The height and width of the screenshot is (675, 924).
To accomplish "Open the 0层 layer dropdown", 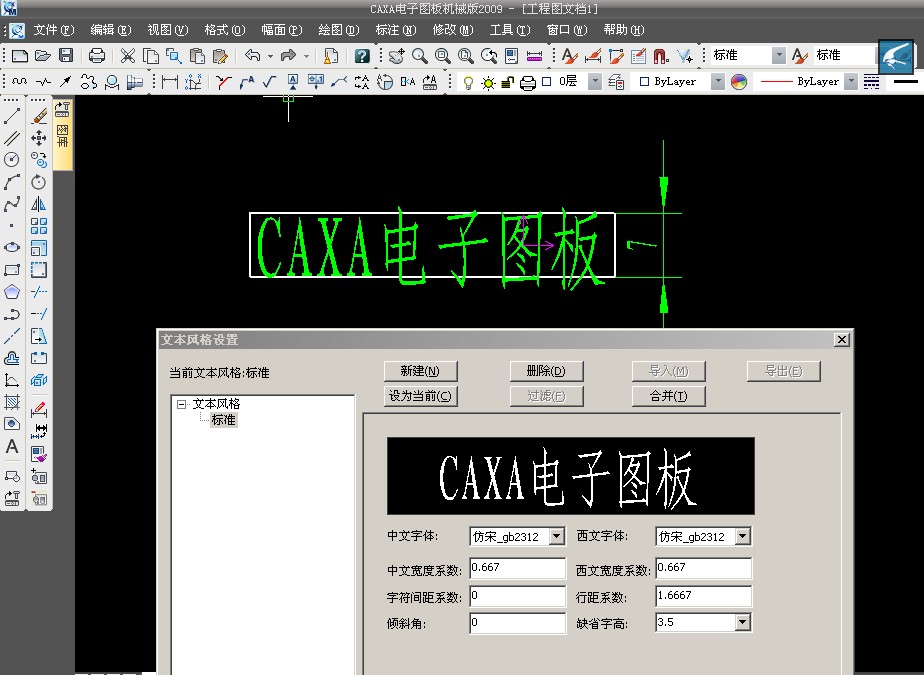I will (595, 82).
